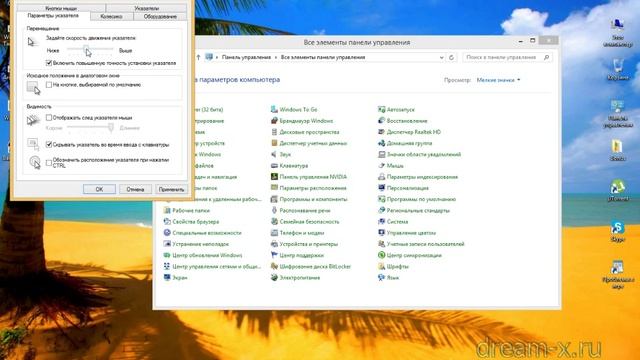Click refresh icon in Control Panel address bar

(x=451, y=58)
